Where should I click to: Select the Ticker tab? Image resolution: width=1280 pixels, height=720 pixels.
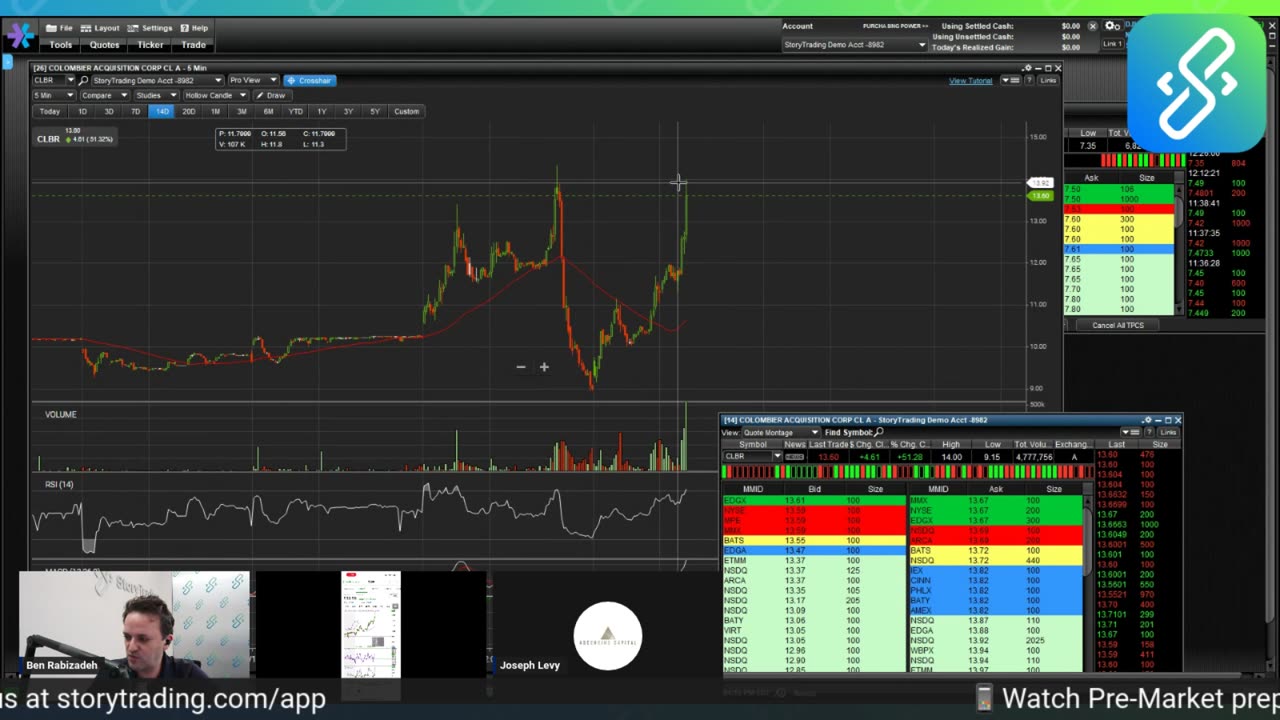pos(150,45)
